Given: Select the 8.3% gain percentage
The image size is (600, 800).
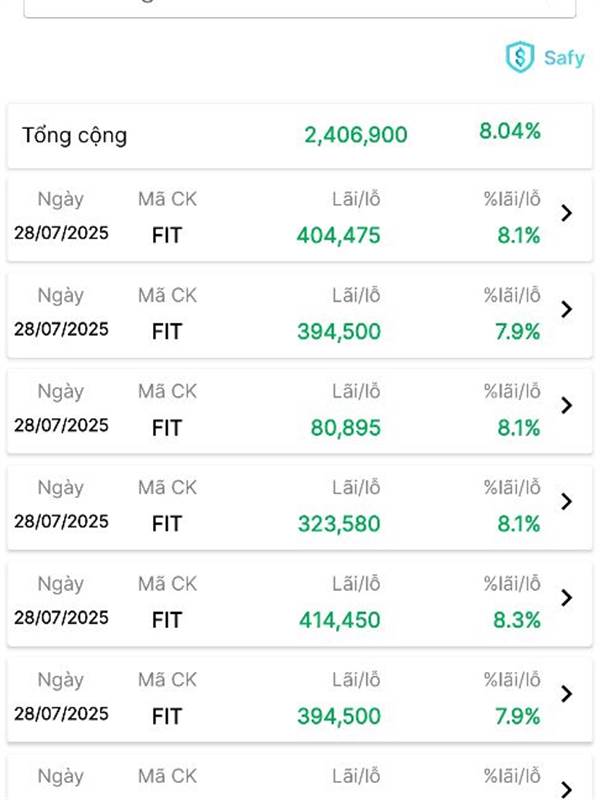Looking at the screenshot, I should [517, 620].
